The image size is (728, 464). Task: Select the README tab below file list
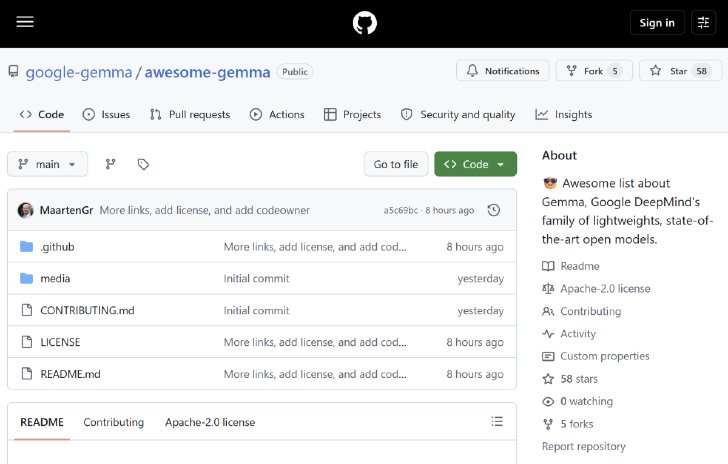point(42,422)
